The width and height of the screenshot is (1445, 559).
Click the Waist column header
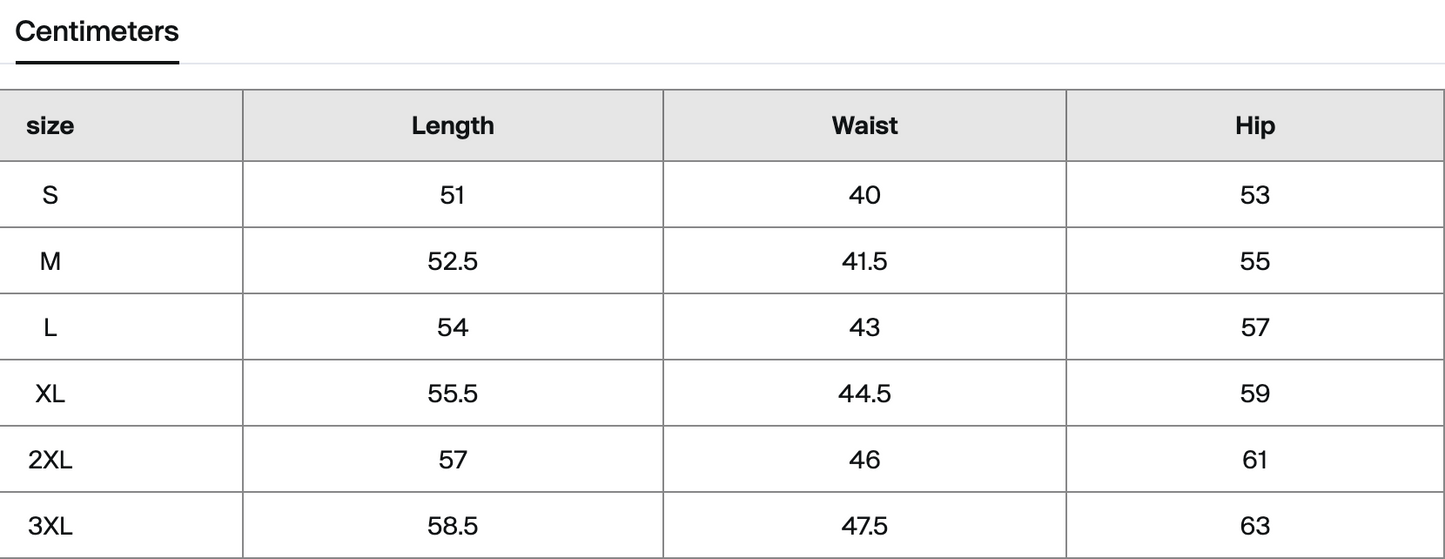[x=864, y=126]
